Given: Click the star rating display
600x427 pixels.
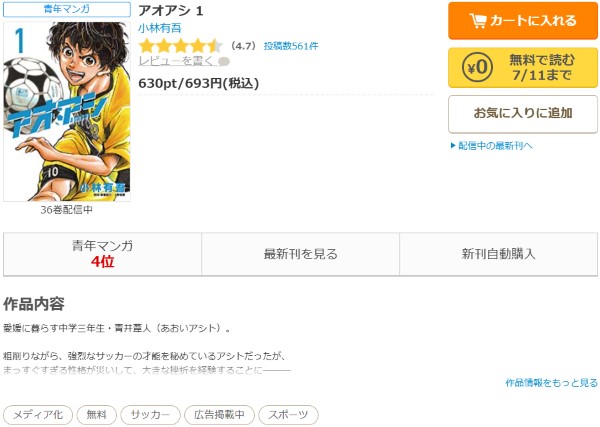Looking at the screenshot, I should pos(181,46).
